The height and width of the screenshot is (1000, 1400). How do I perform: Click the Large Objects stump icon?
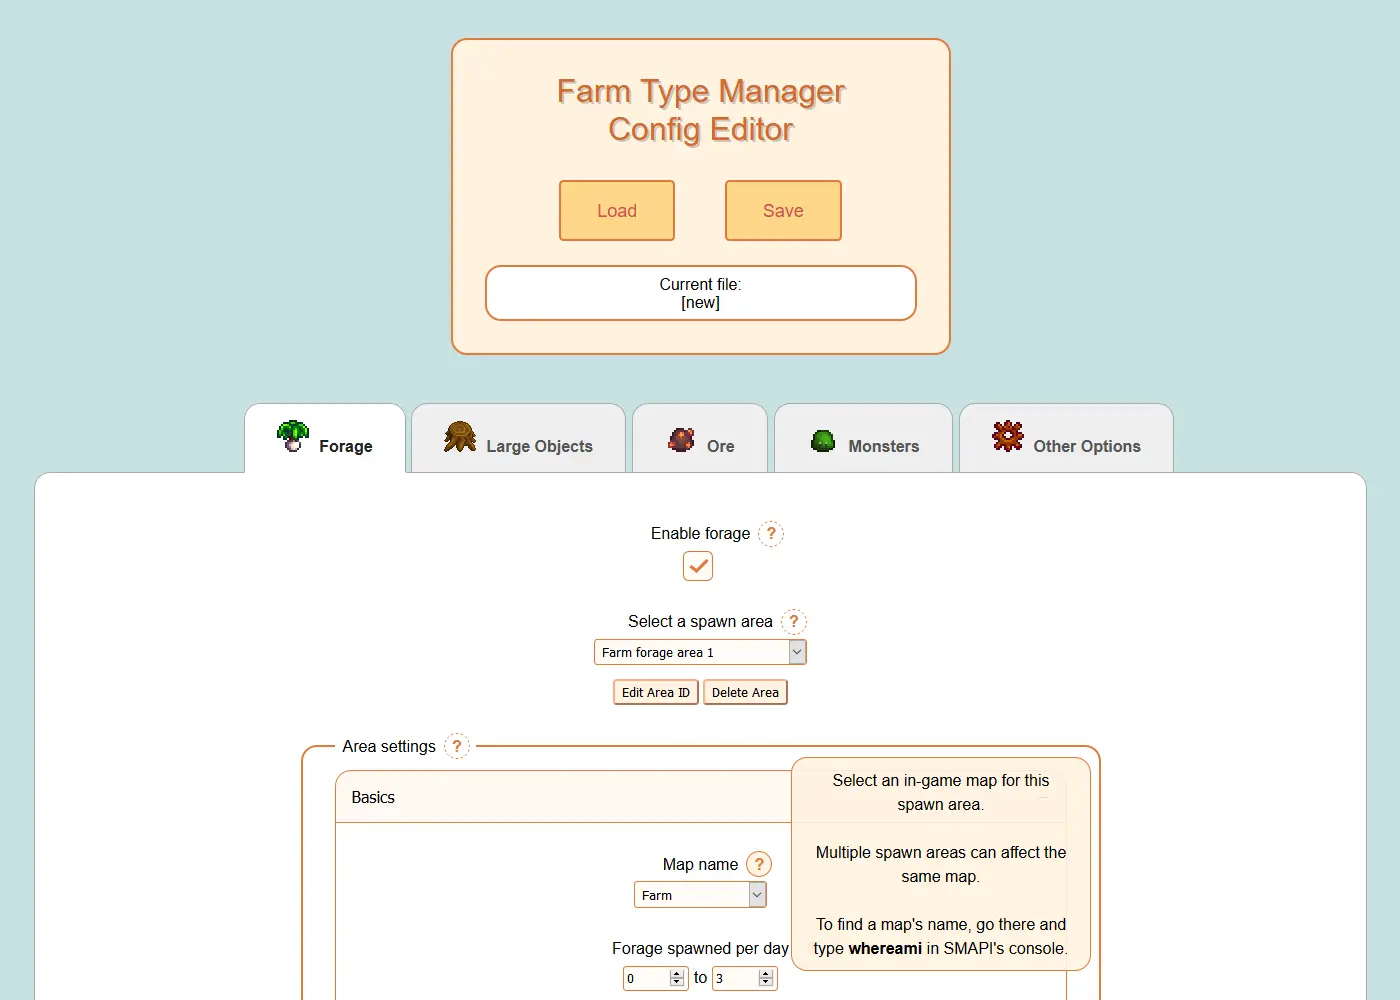(460, 436)
